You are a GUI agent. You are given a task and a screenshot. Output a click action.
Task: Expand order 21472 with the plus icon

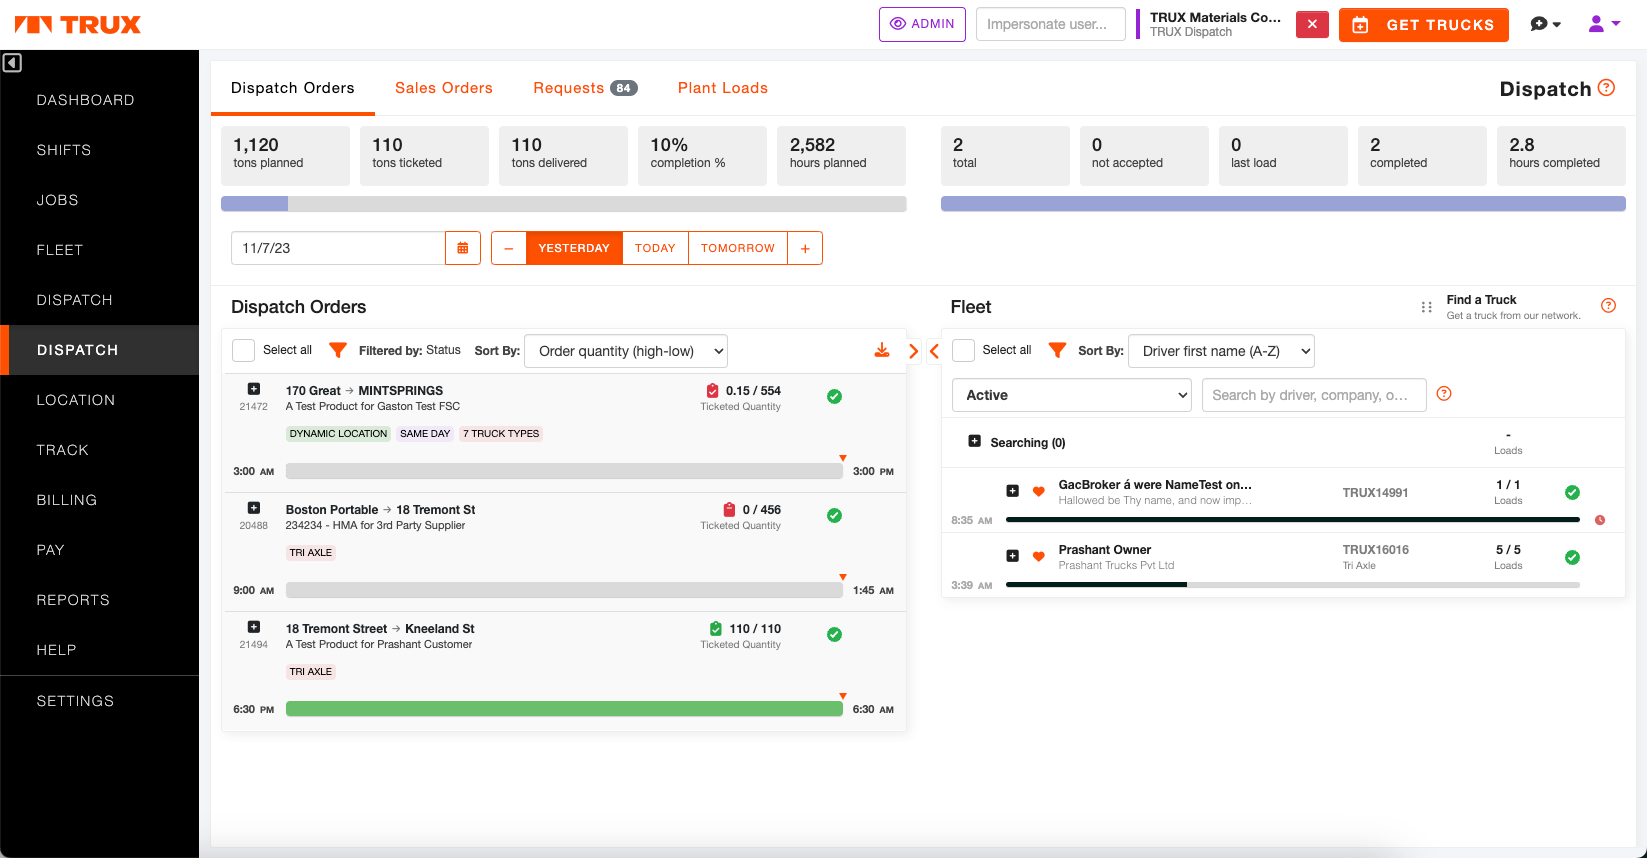254,389
